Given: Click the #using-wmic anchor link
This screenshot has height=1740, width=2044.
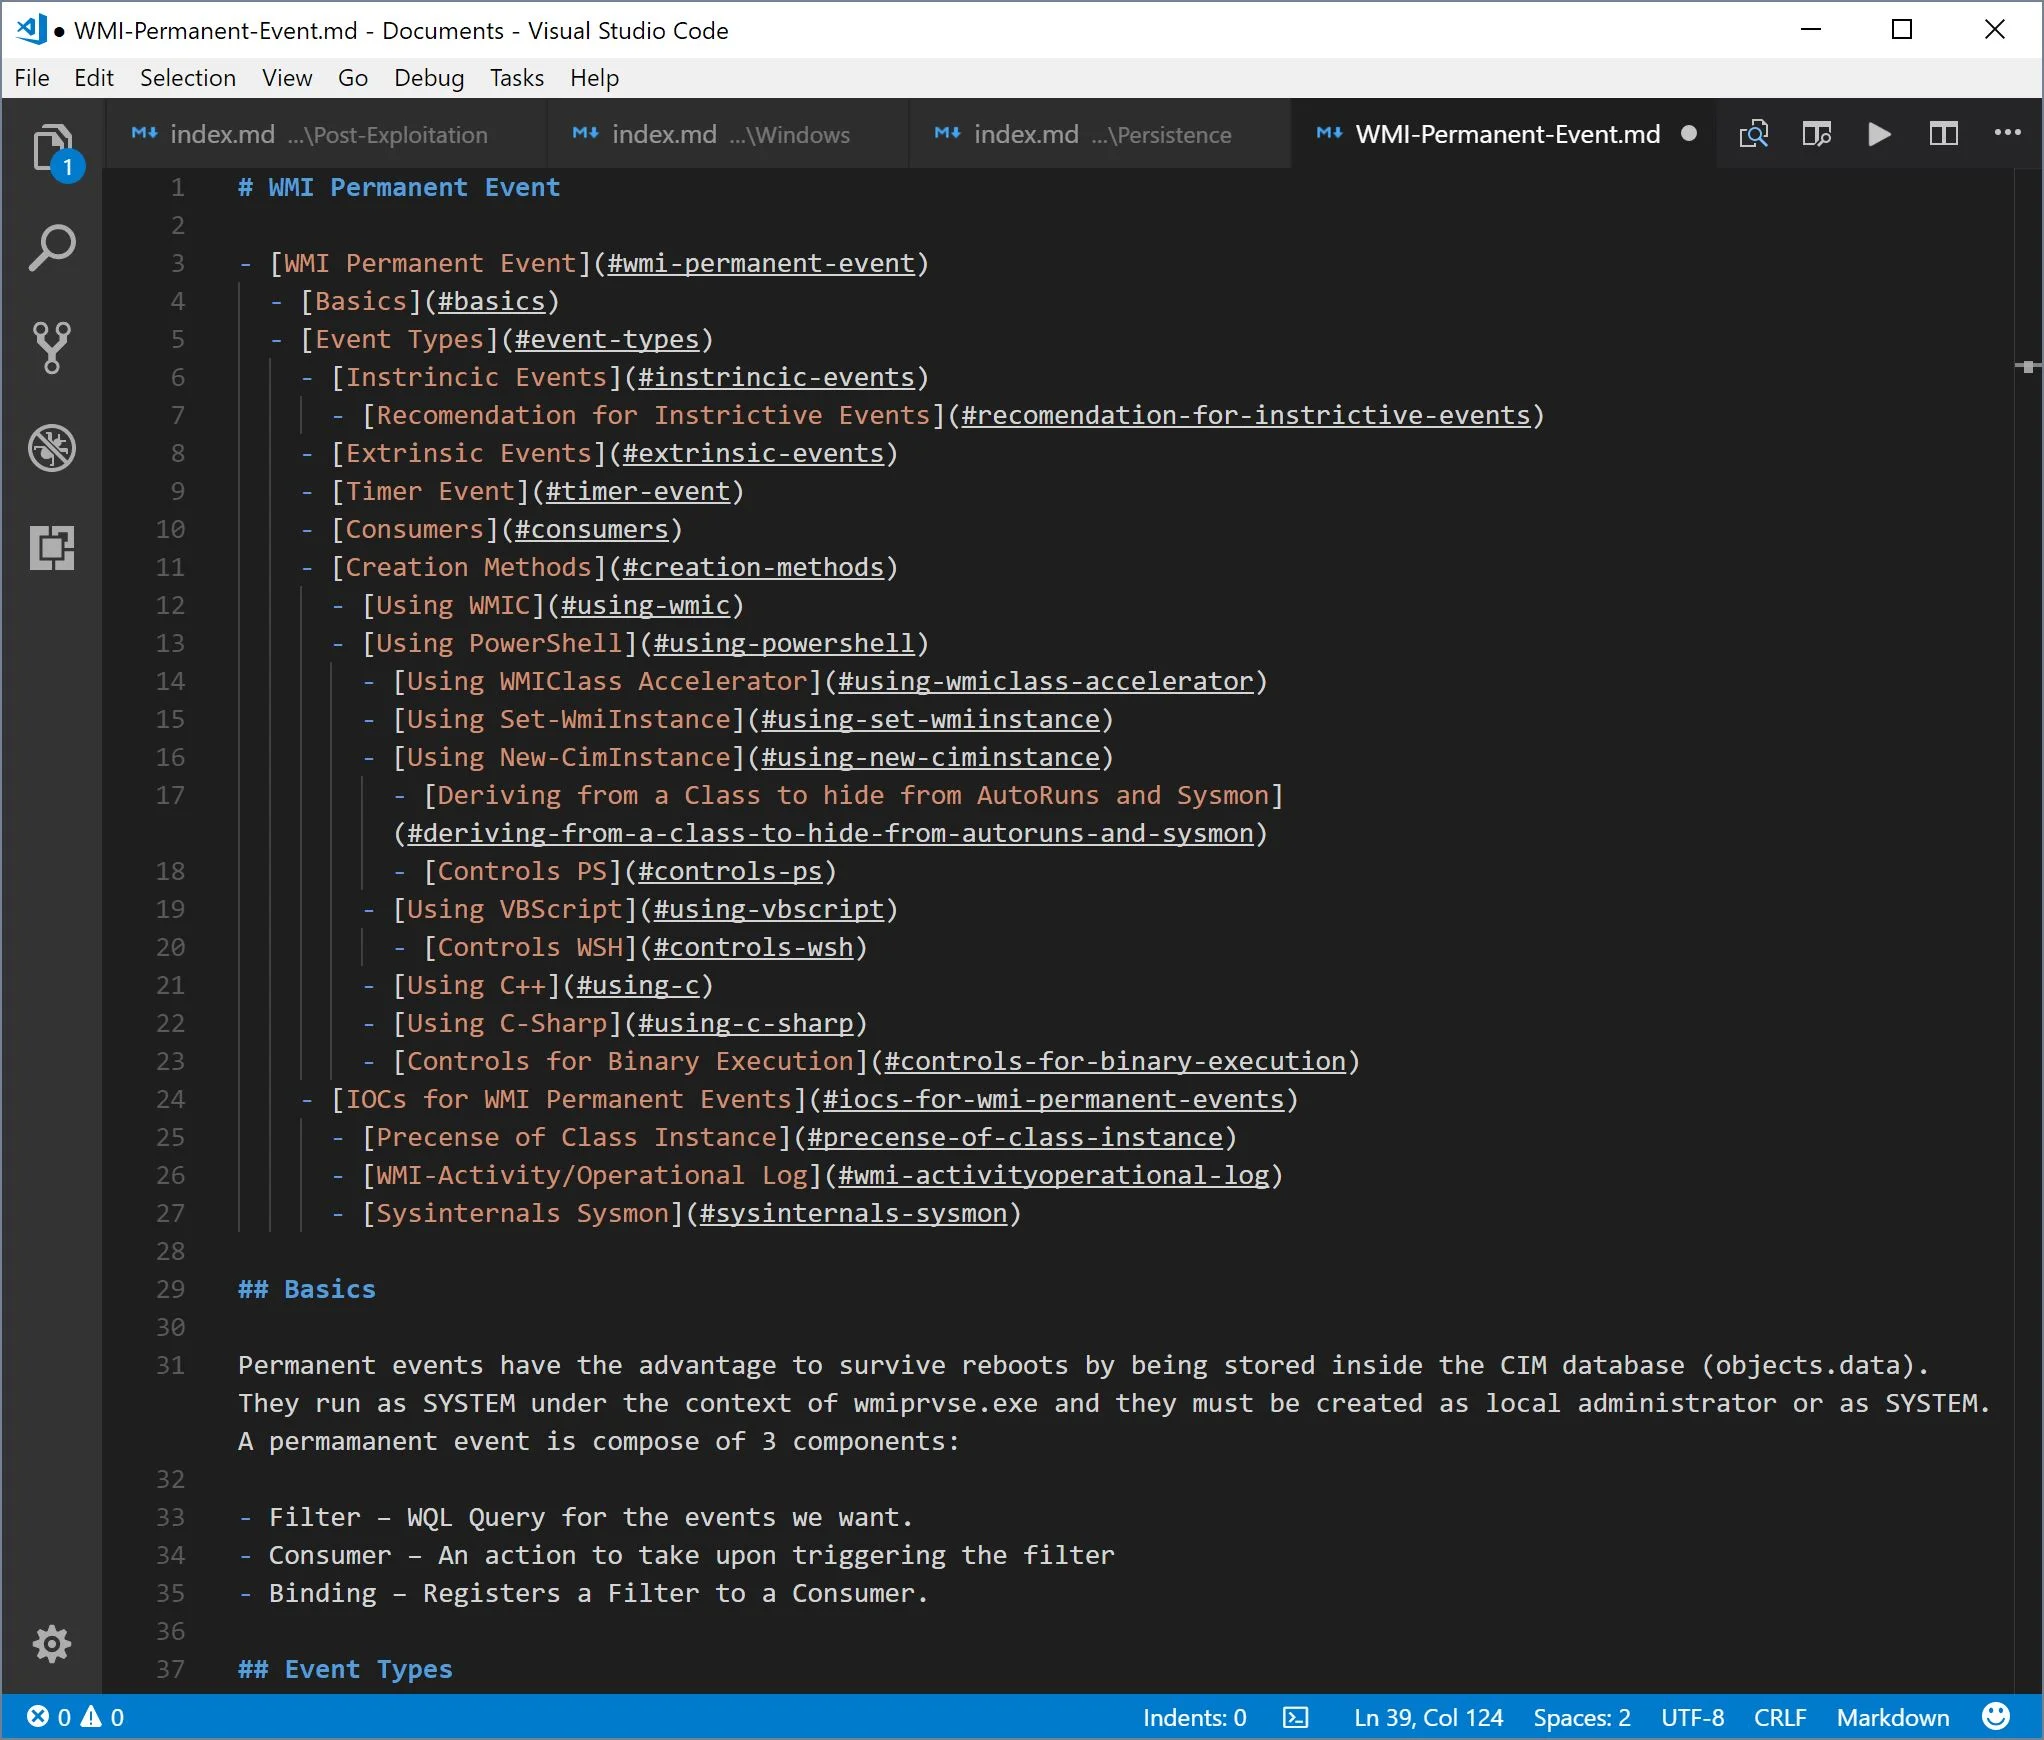Looking at the screenshot, I should [x=645, y=606].
